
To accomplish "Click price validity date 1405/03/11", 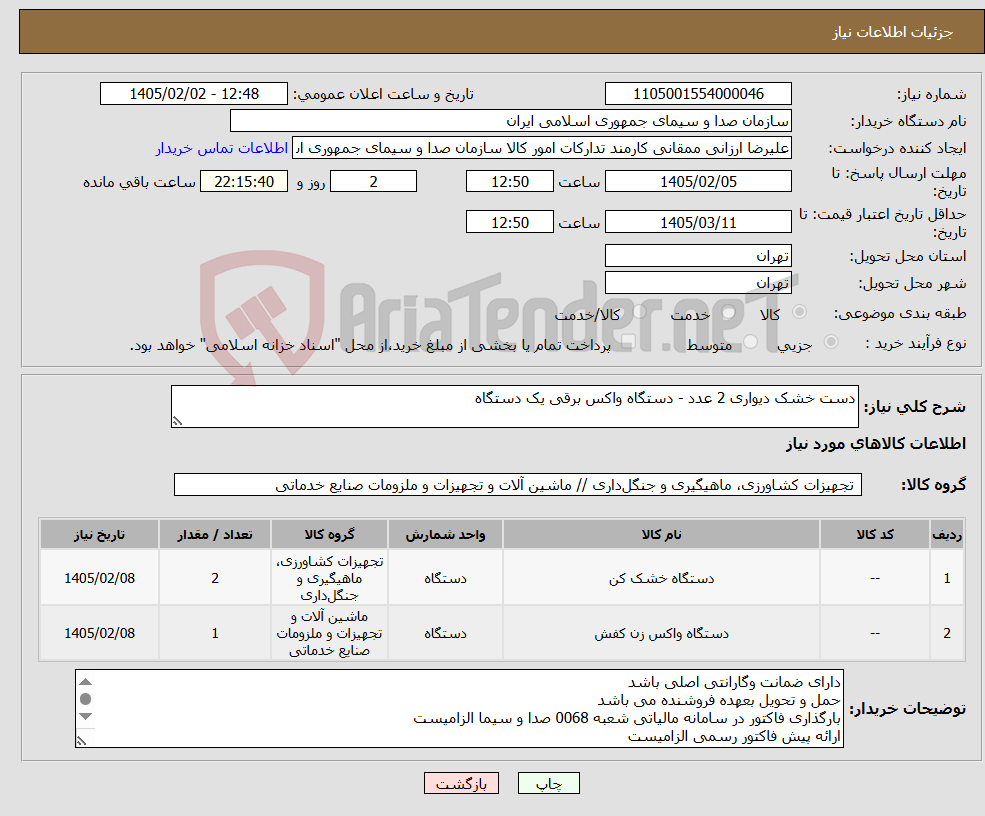I will (698, 222).
